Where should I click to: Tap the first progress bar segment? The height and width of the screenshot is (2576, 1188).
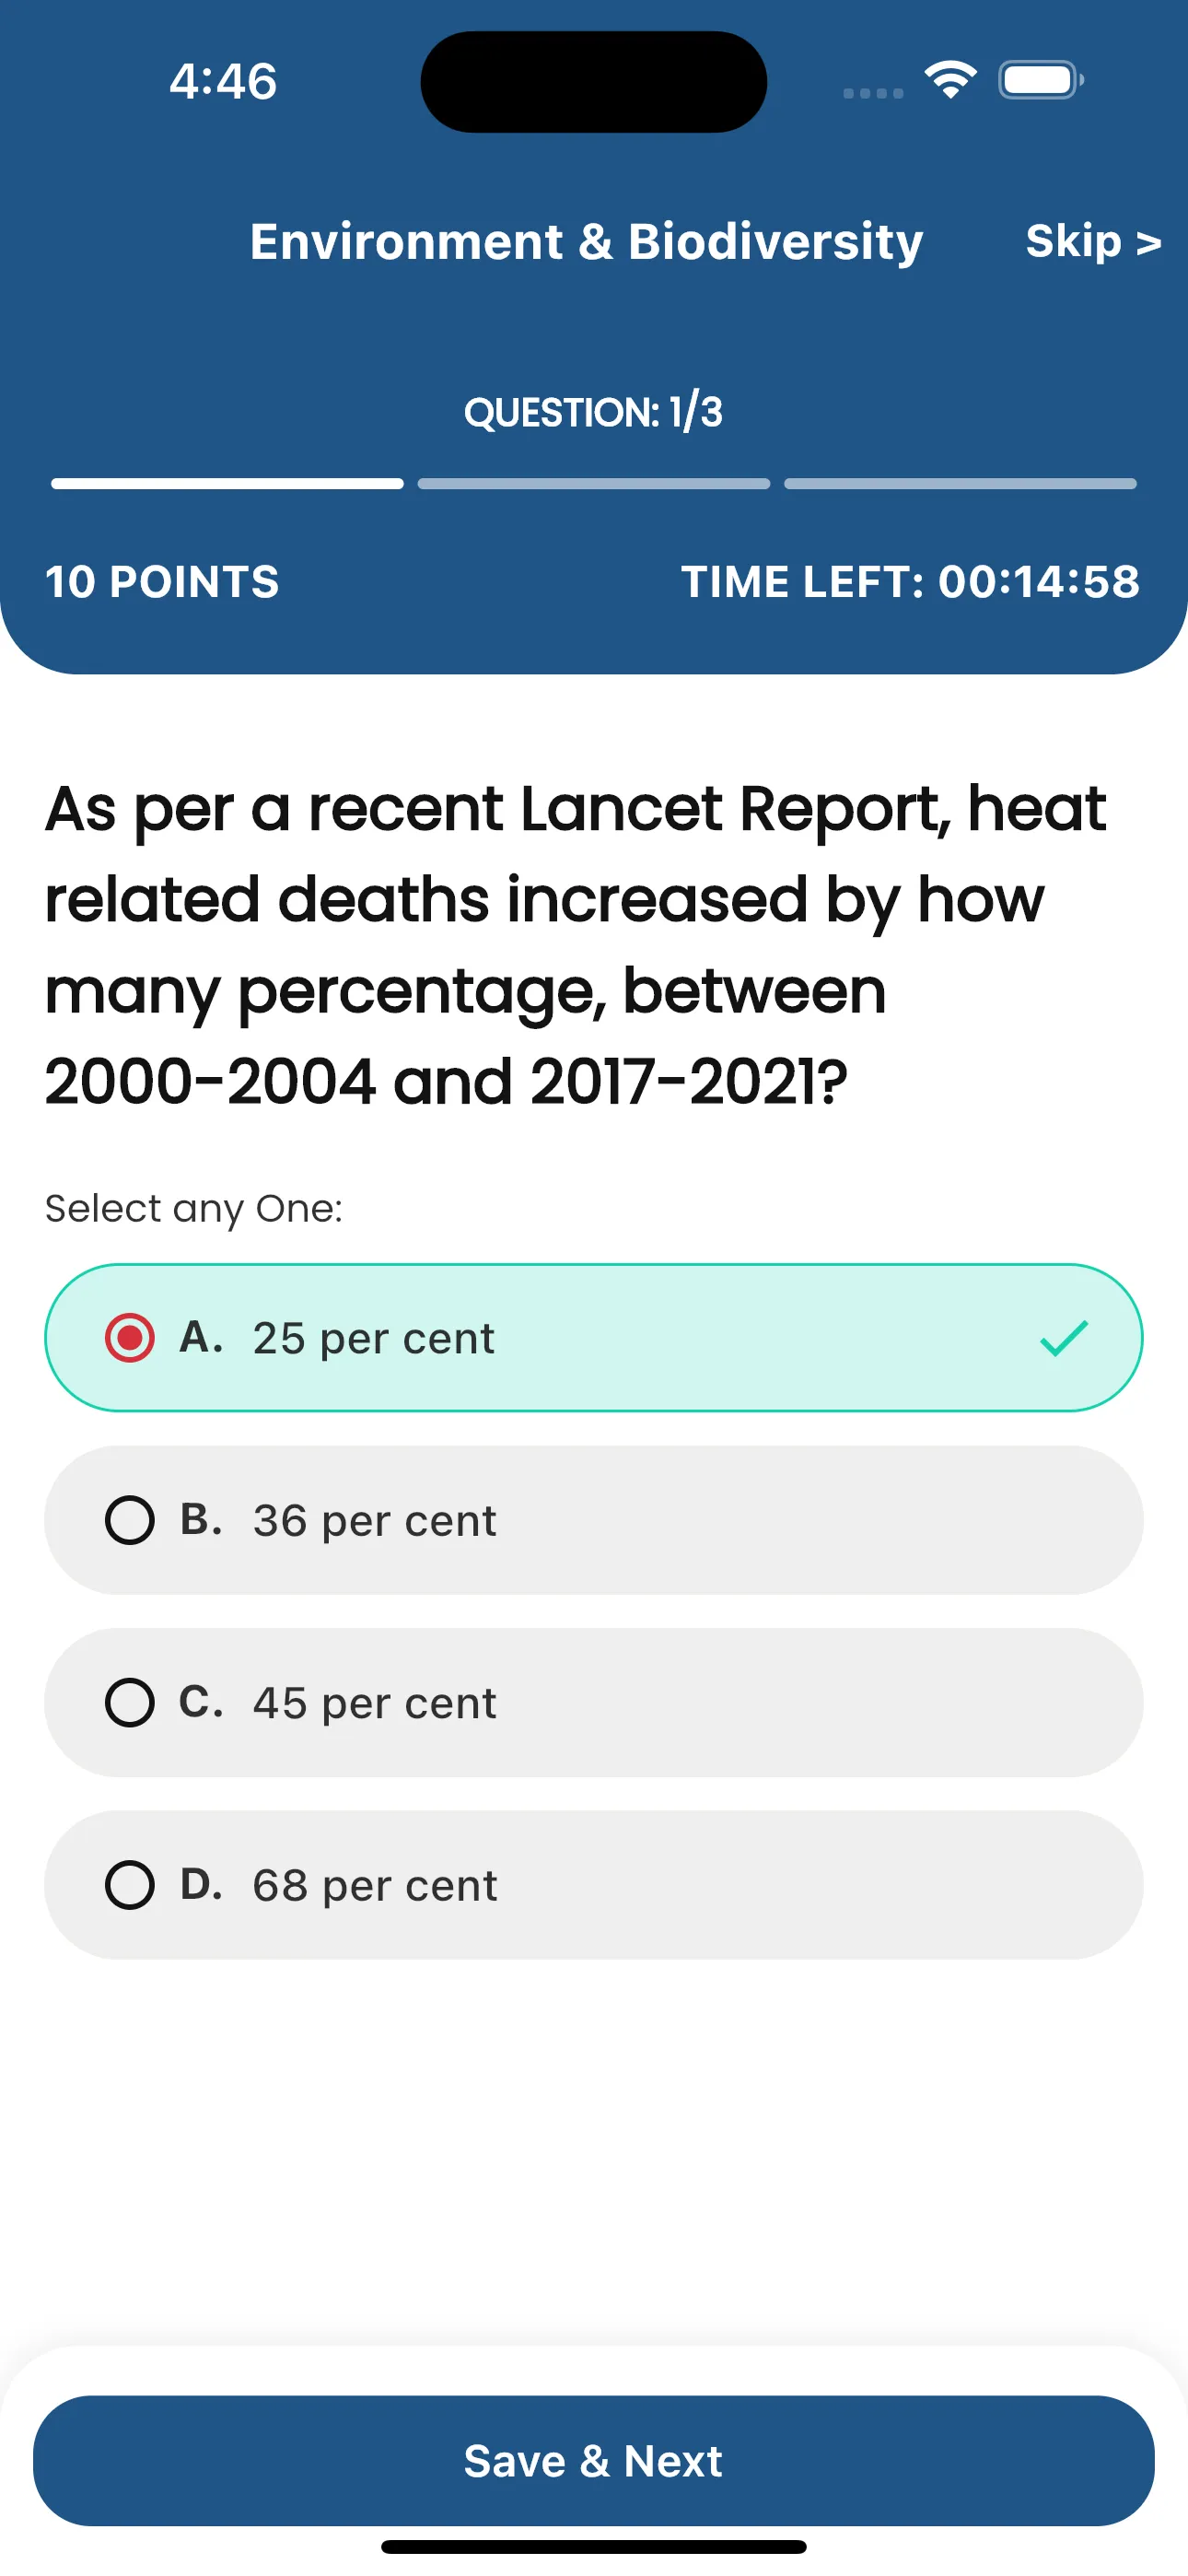(x=227, y=484)
